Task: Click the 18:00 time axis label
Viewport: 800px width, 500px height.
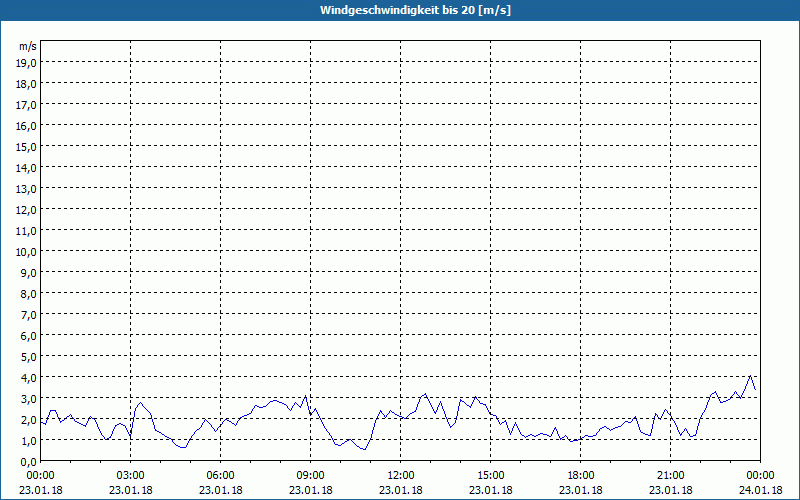Action: [x=581, y=476]
